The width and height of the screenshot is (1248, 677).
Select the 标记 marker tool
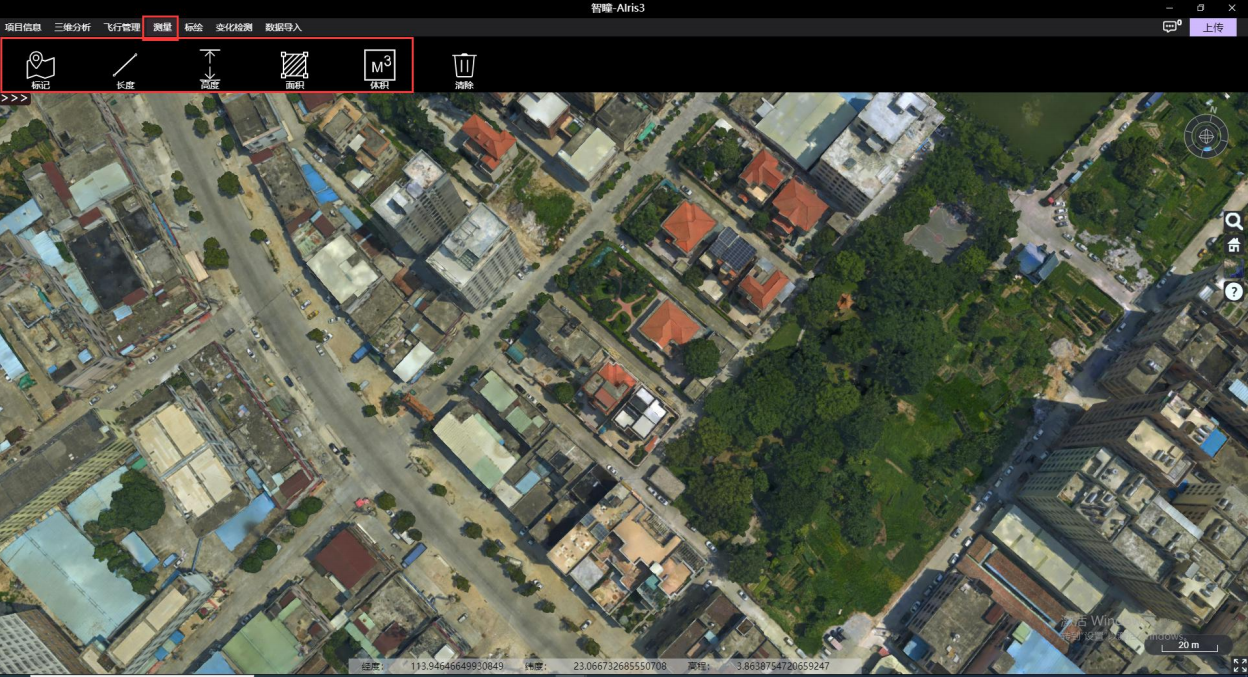tap(40, 67)
